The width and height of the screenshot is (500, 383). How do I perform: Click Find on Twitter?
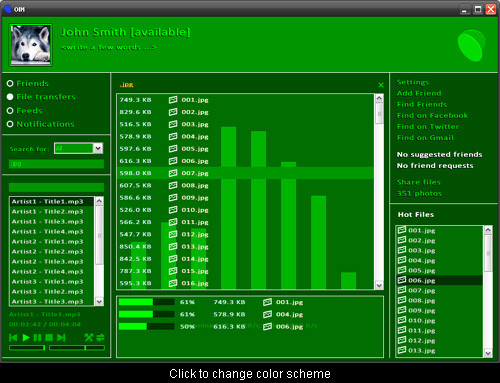(428, 127)
